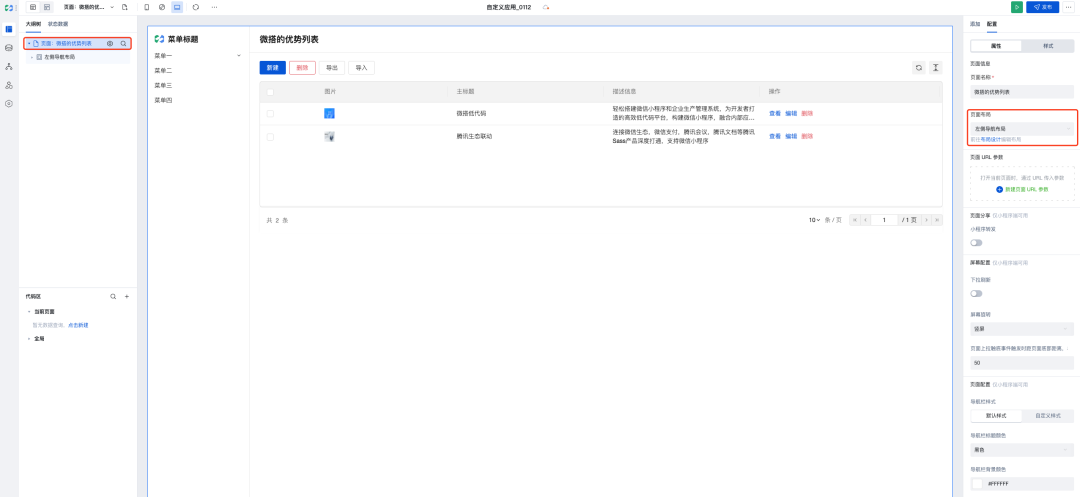
Task: Refresh the table with the reload icon
Action: (x=919, y=67)
